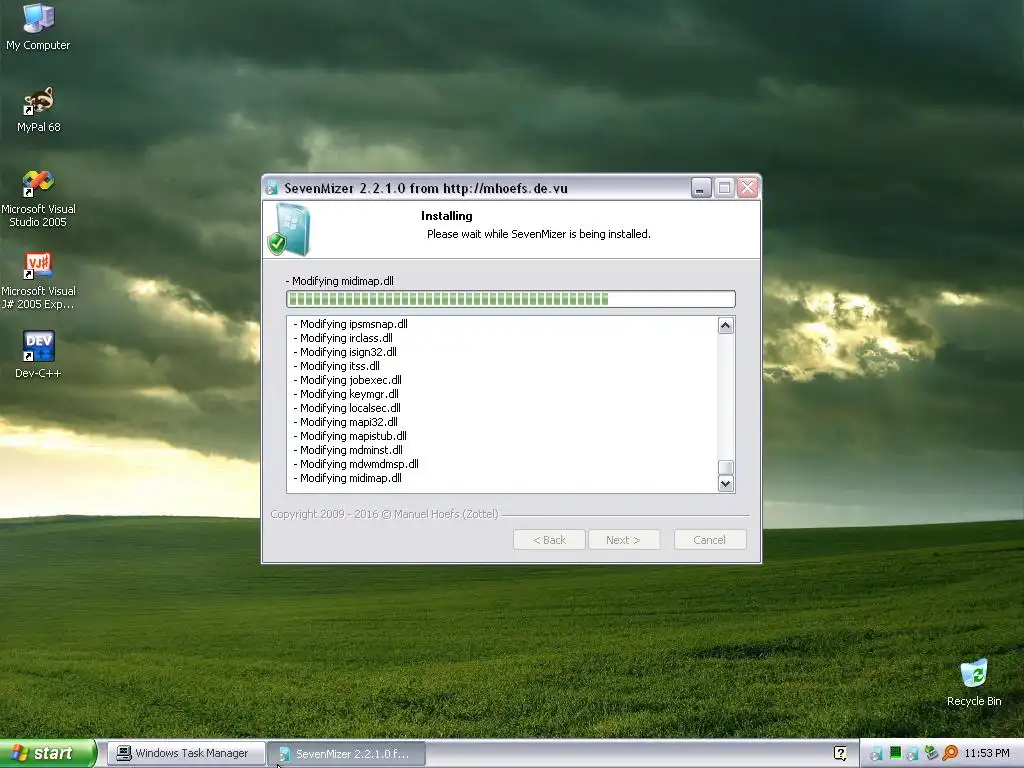Screen dimensions: 1024x768
Task: Click the log list scroll-down arrow
Action: pos(726,483)
